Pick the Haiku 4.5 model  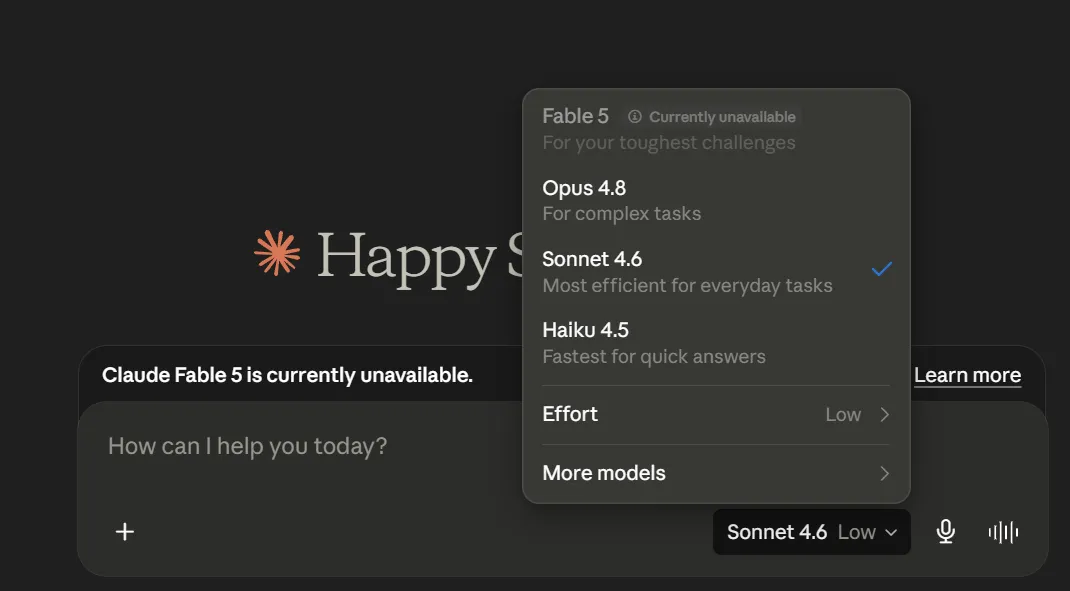(x=716, y=343)
